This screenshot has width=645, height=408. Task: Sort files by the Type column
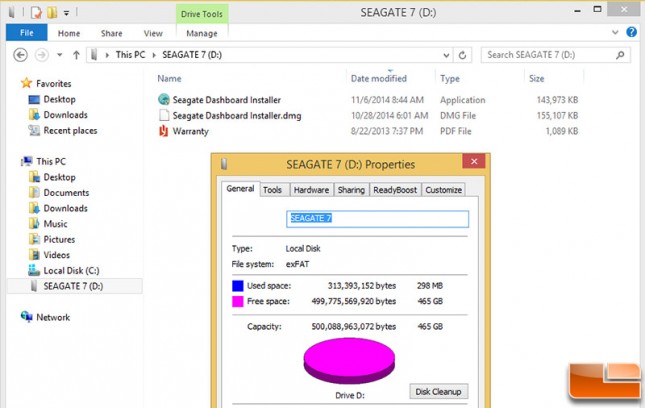(450, 79)
